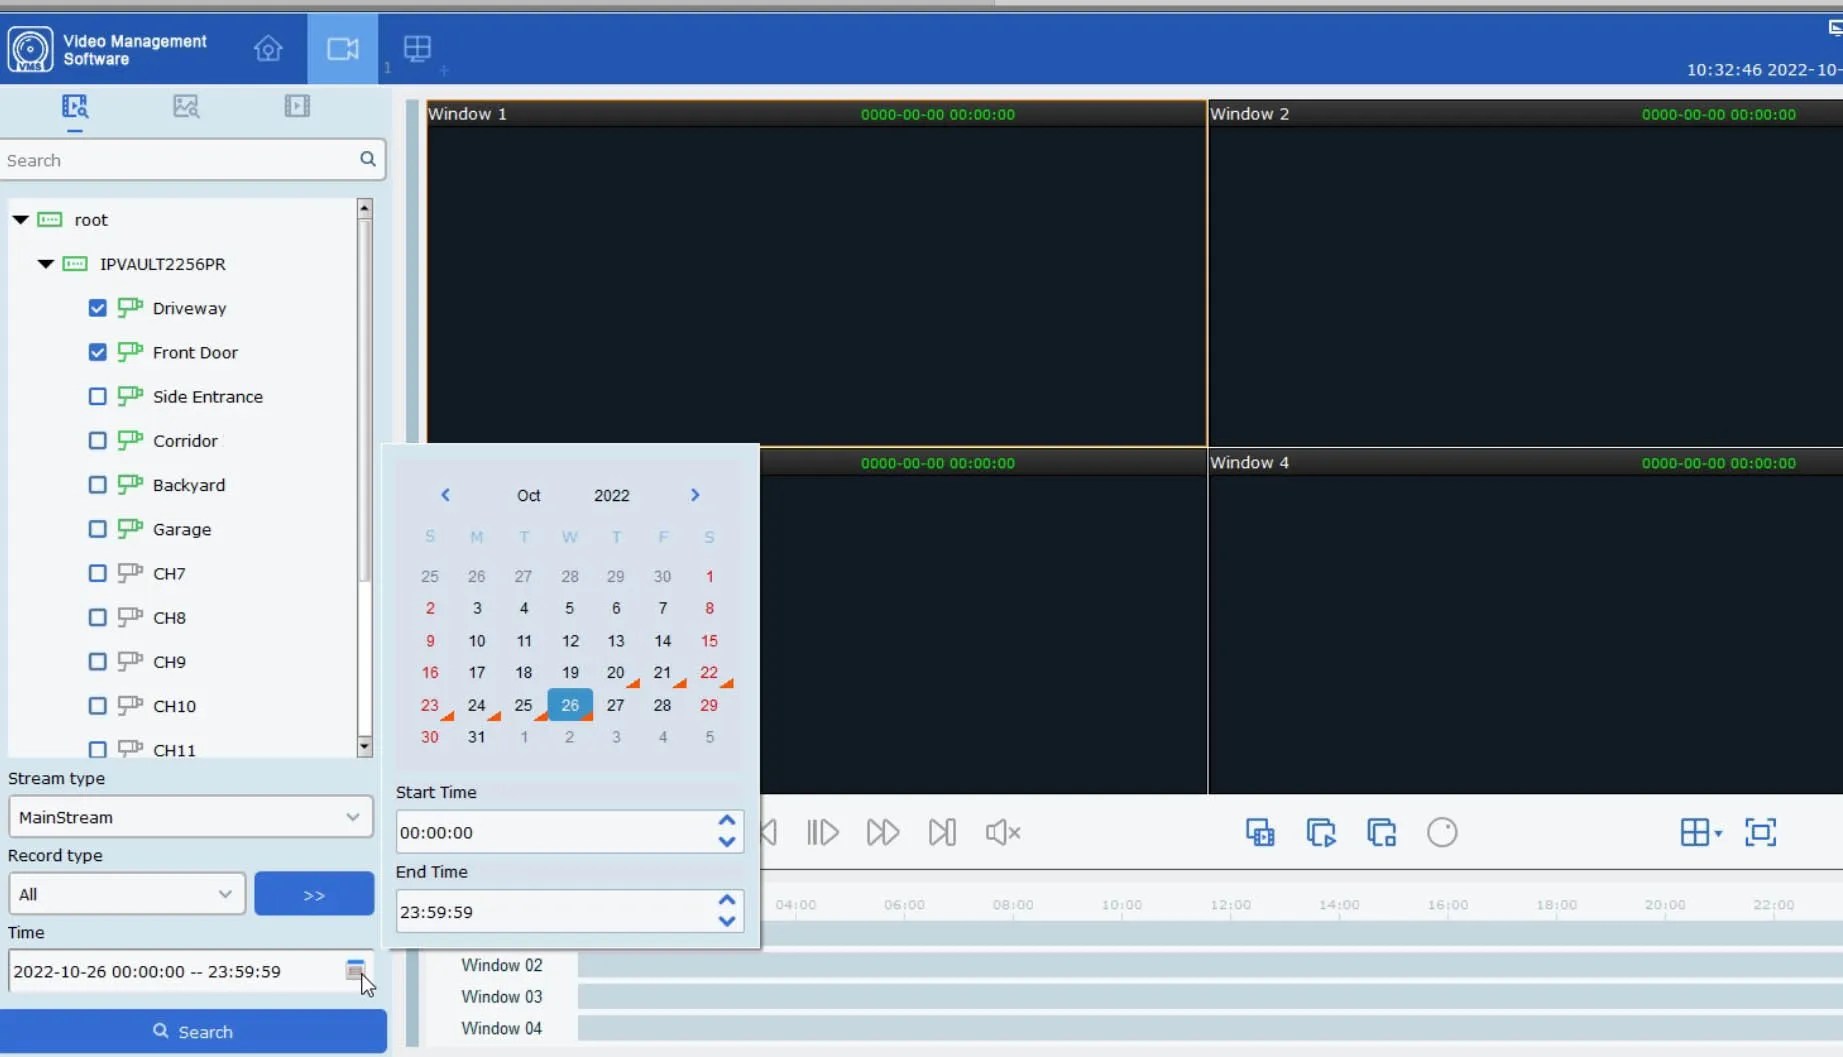Click the home icon in top bar
The height and width of the screenshot is (1057, 1843).
point(268,48)
